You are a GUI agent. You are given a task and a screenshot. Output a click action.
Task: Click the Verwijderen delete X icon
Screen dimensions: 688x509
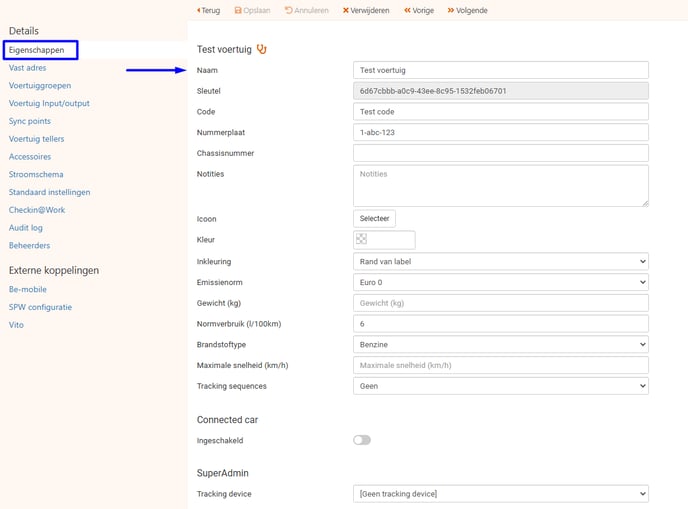[346, 10]
